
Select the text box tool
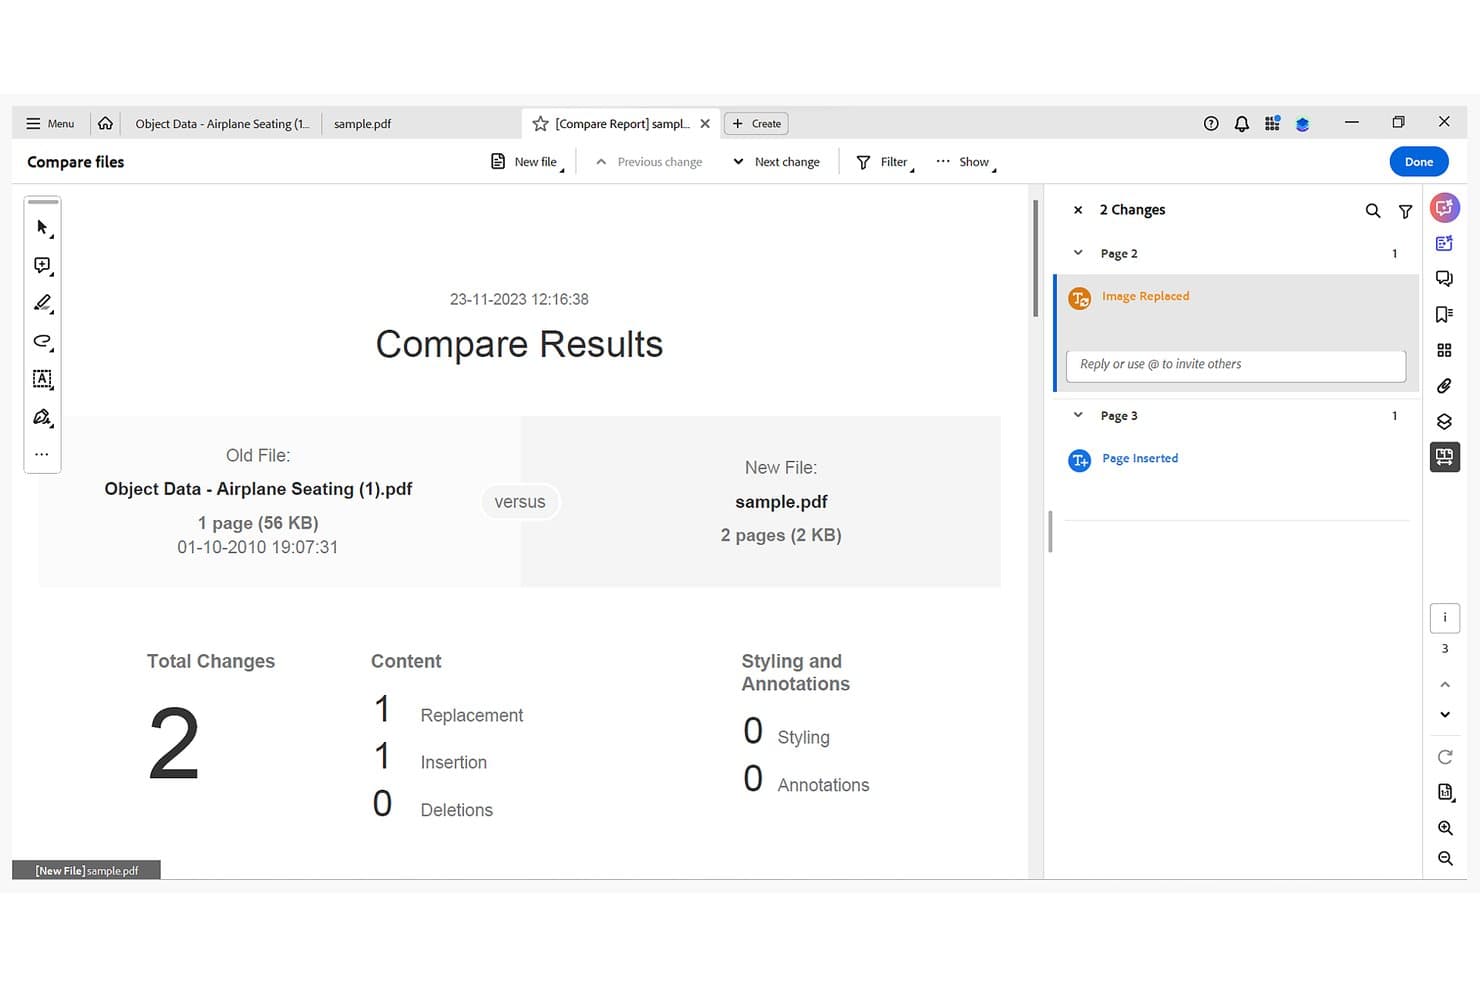tap(42, 379)
